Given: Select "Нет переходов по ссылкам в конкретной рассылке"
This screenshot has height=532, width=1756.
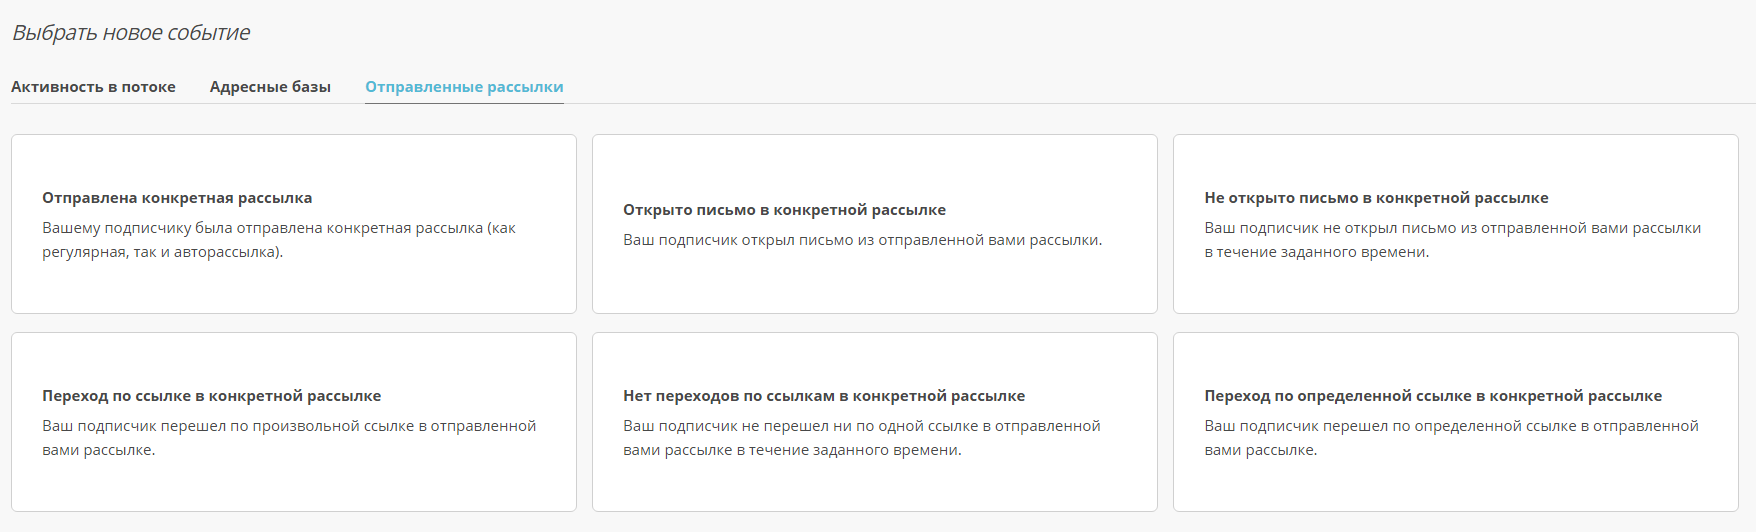Looking at the screenshot, I should pos(824,396).
